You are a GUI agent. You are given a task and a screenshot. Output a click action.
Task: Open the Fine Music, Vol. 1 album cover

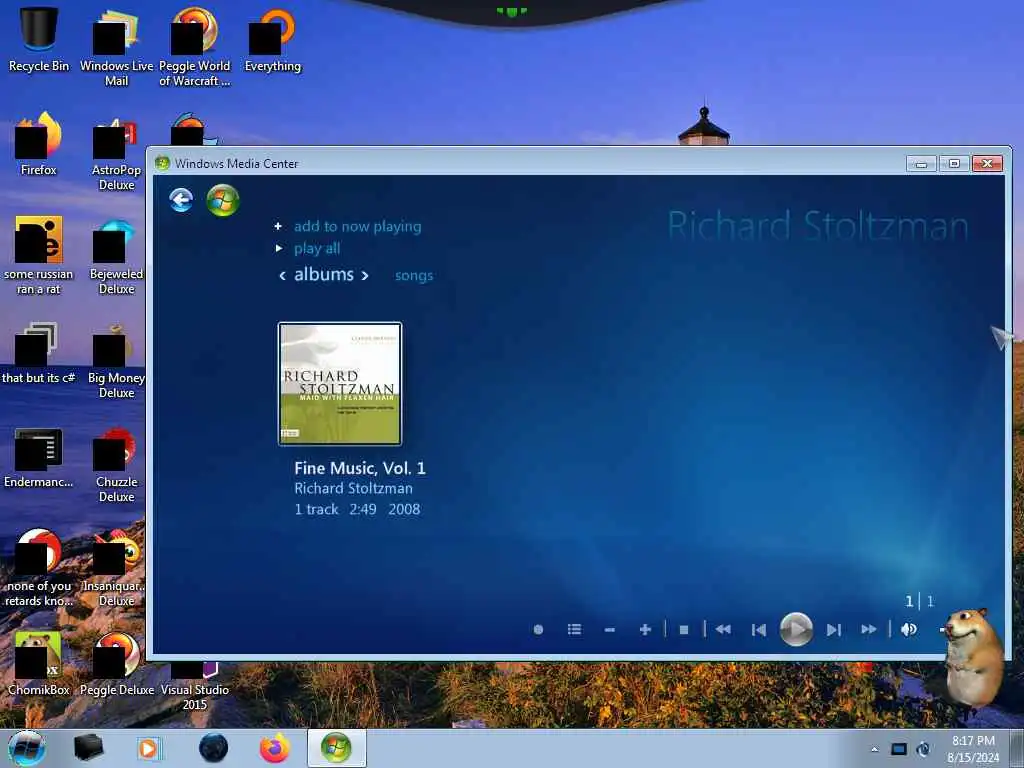(x=340, y=384)
